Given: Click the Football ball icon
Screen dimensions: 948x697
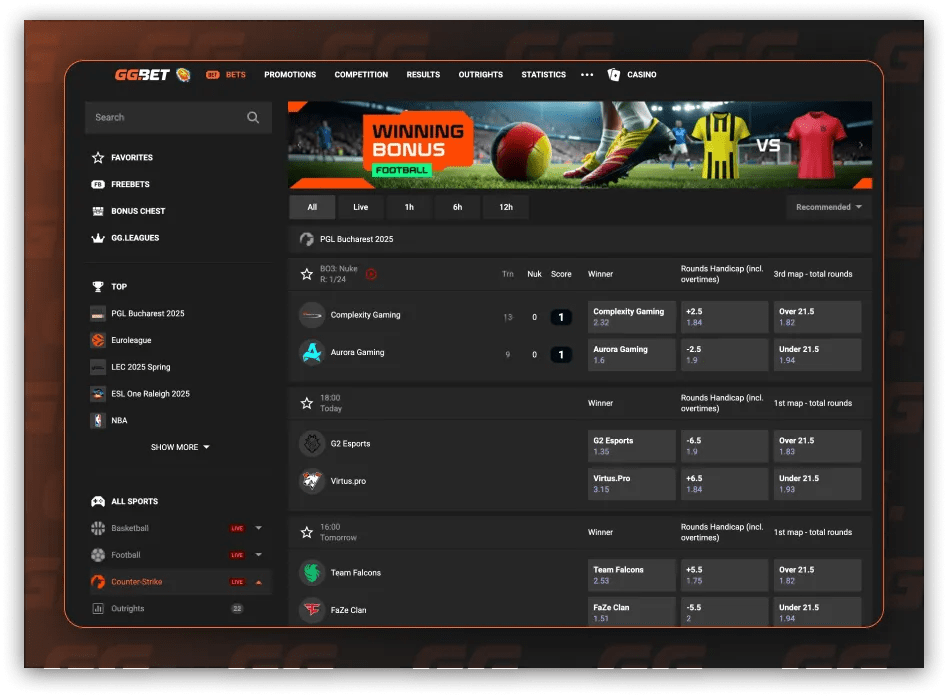Looking at the screenshot, I should [98, 555].
